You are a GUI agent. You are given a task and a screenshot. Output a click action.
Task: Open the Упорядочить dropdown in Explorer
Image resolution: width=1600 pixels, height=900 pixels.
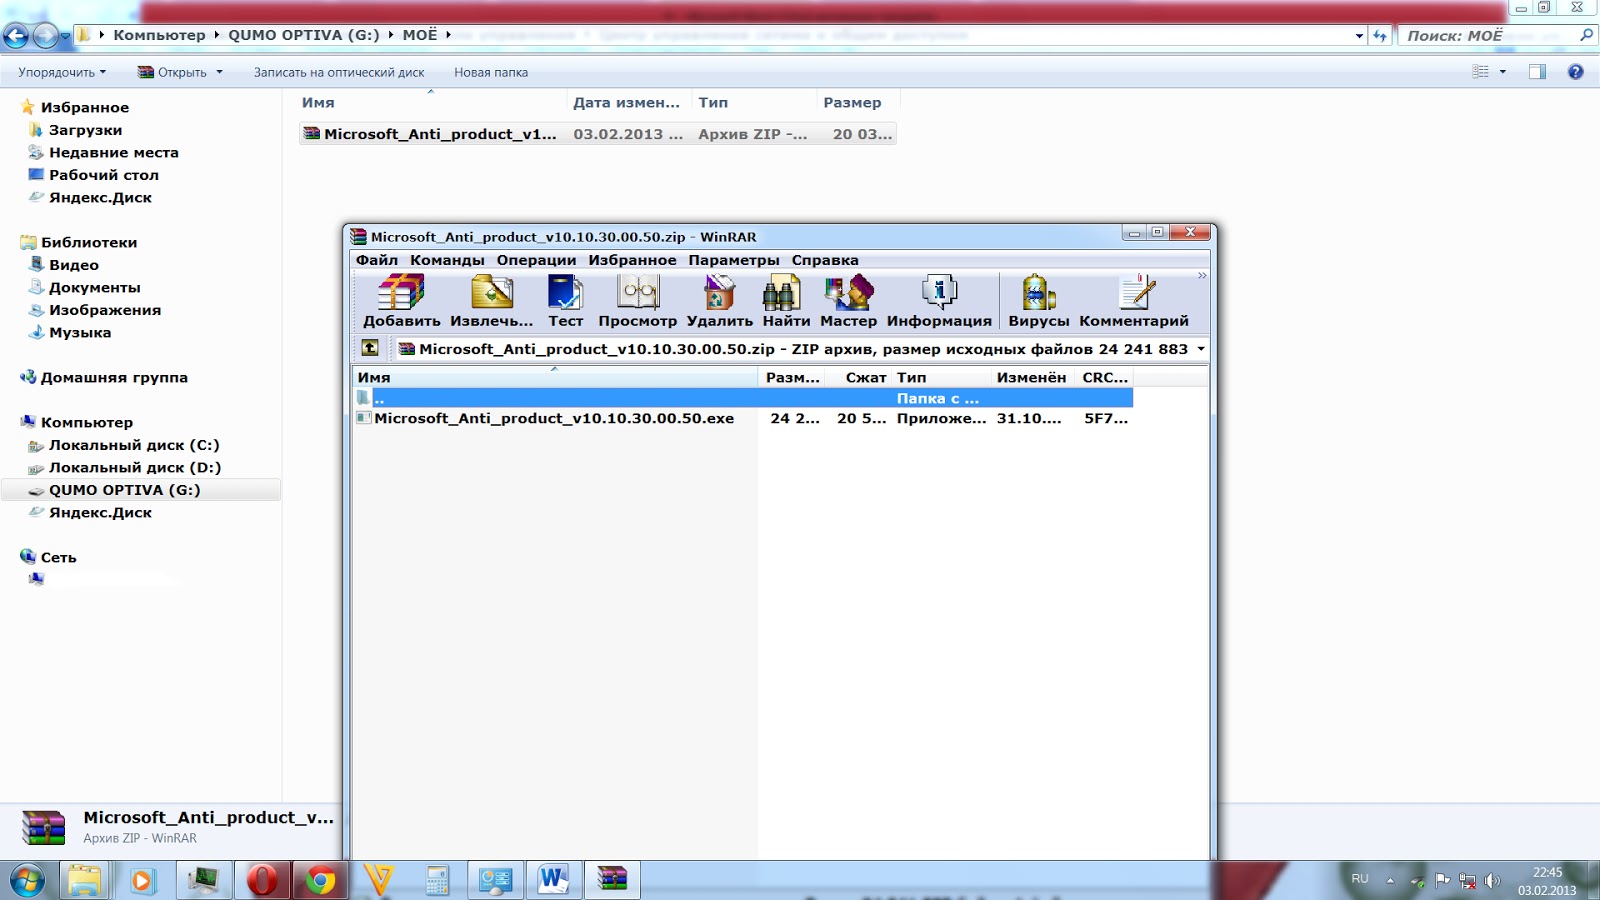click(62, 72)
